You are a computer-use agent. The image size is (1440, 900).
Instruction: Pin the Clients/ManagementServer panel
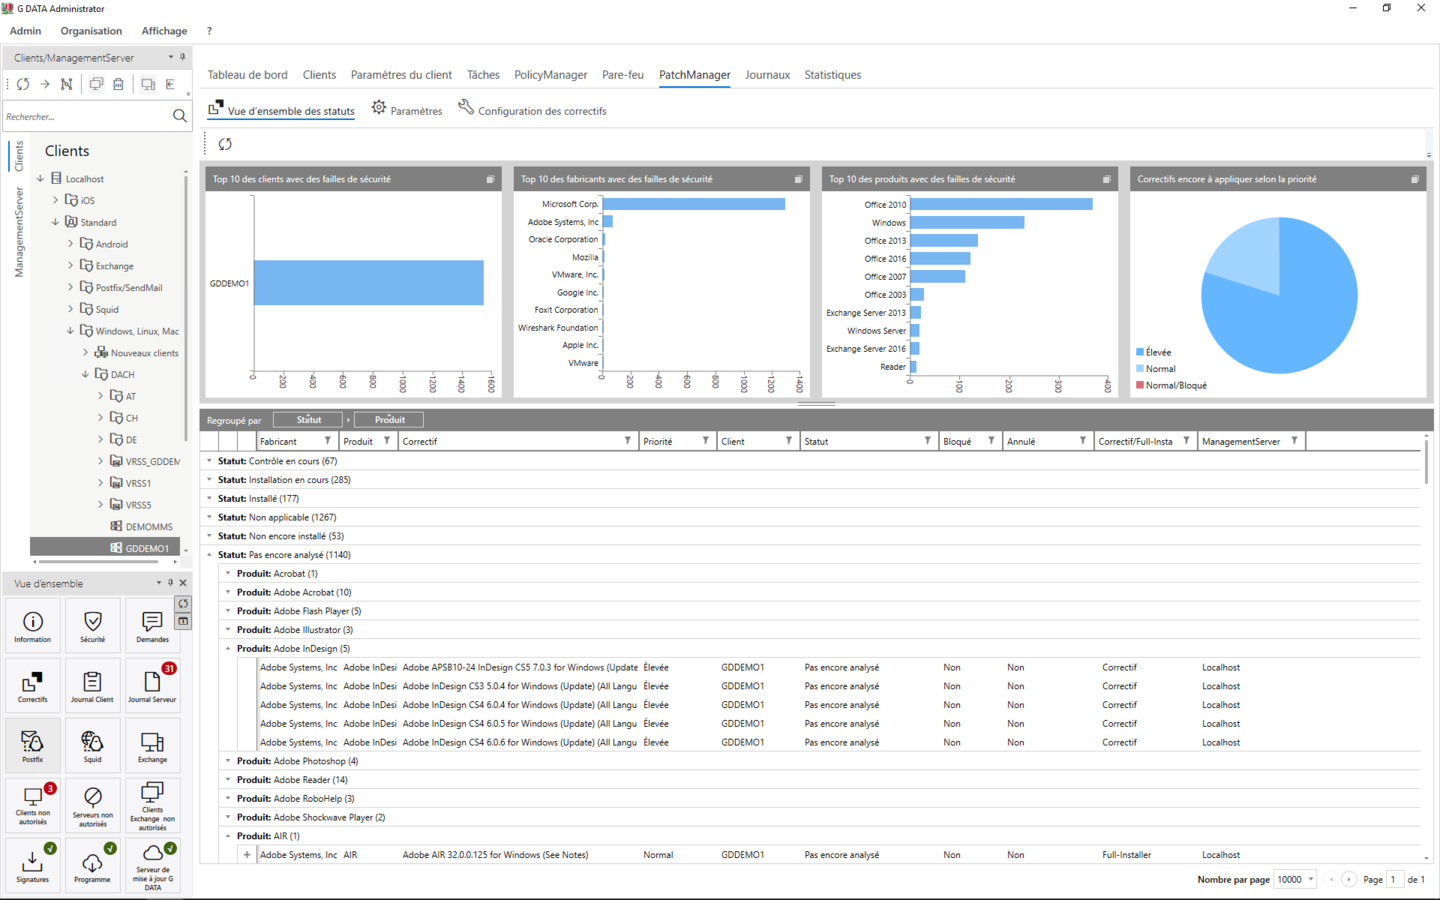pyautogui.click(x=182, y=57)
